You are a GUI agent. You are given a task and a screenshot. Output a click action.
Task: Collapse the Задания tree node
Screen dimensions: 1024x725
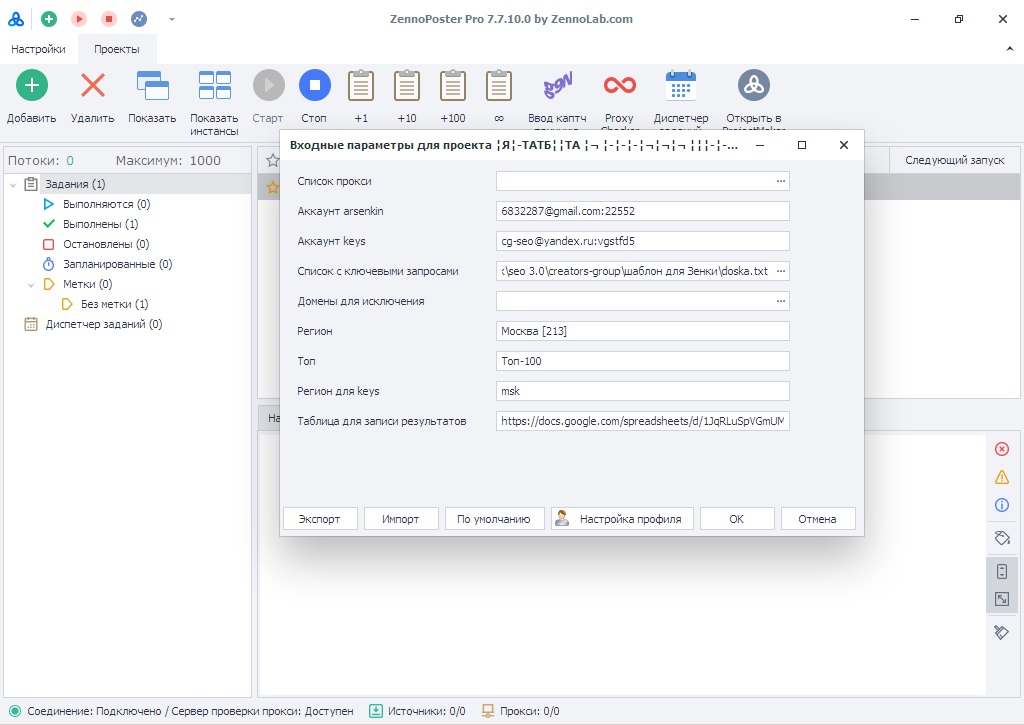(x=13, y=185)
